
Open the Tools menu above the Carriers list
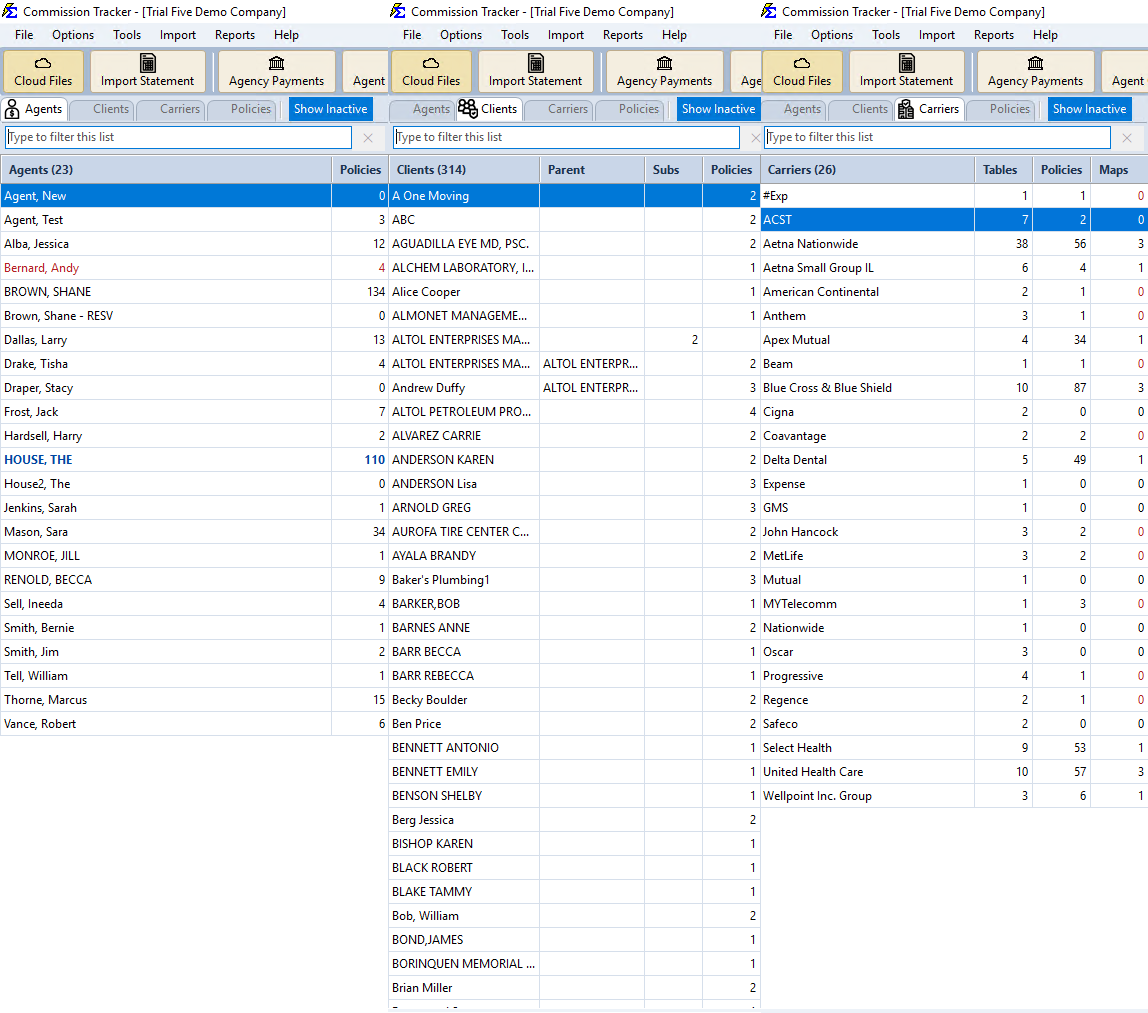point(886,34)
